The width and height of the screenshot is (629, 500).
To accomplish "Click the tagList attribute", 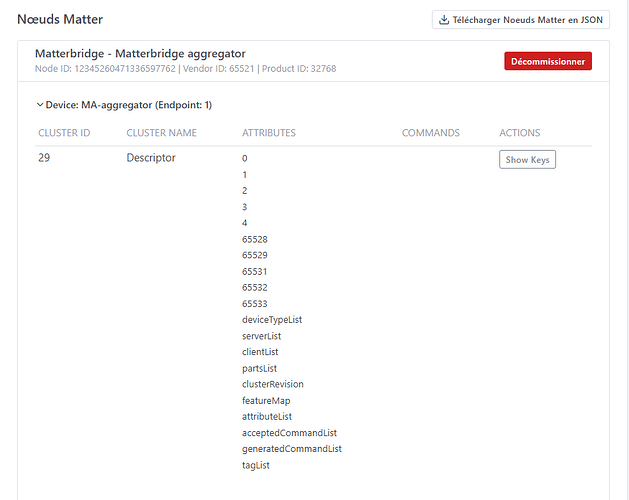I will [x=255, y=465].
